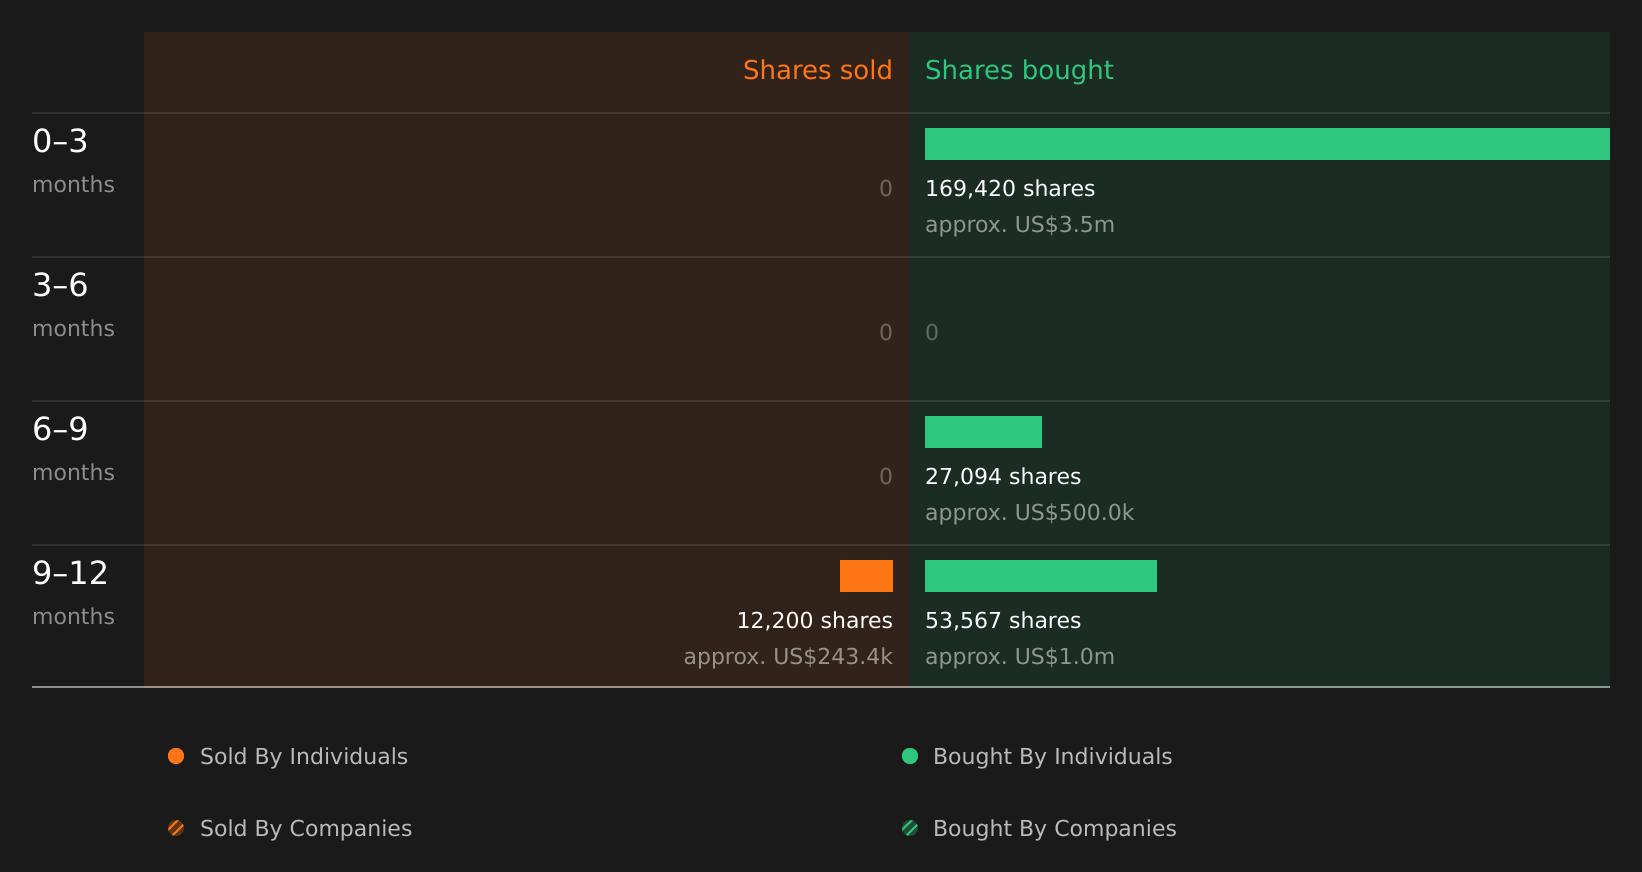Select the Sold By Companies legend label
Screen dimensions: 1642x872
[x=306, y=828]
